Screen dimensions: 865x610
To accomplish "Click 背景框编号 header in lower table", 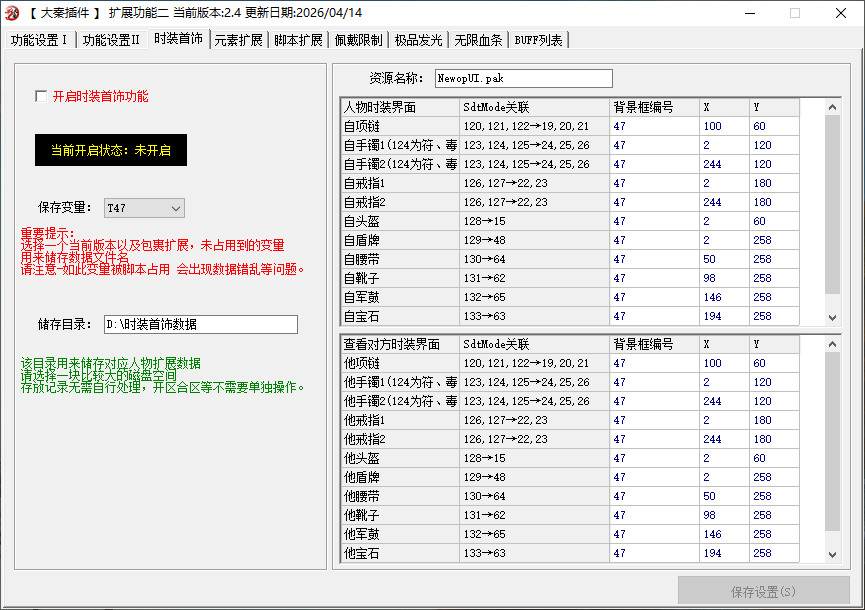I will point(654,344).
